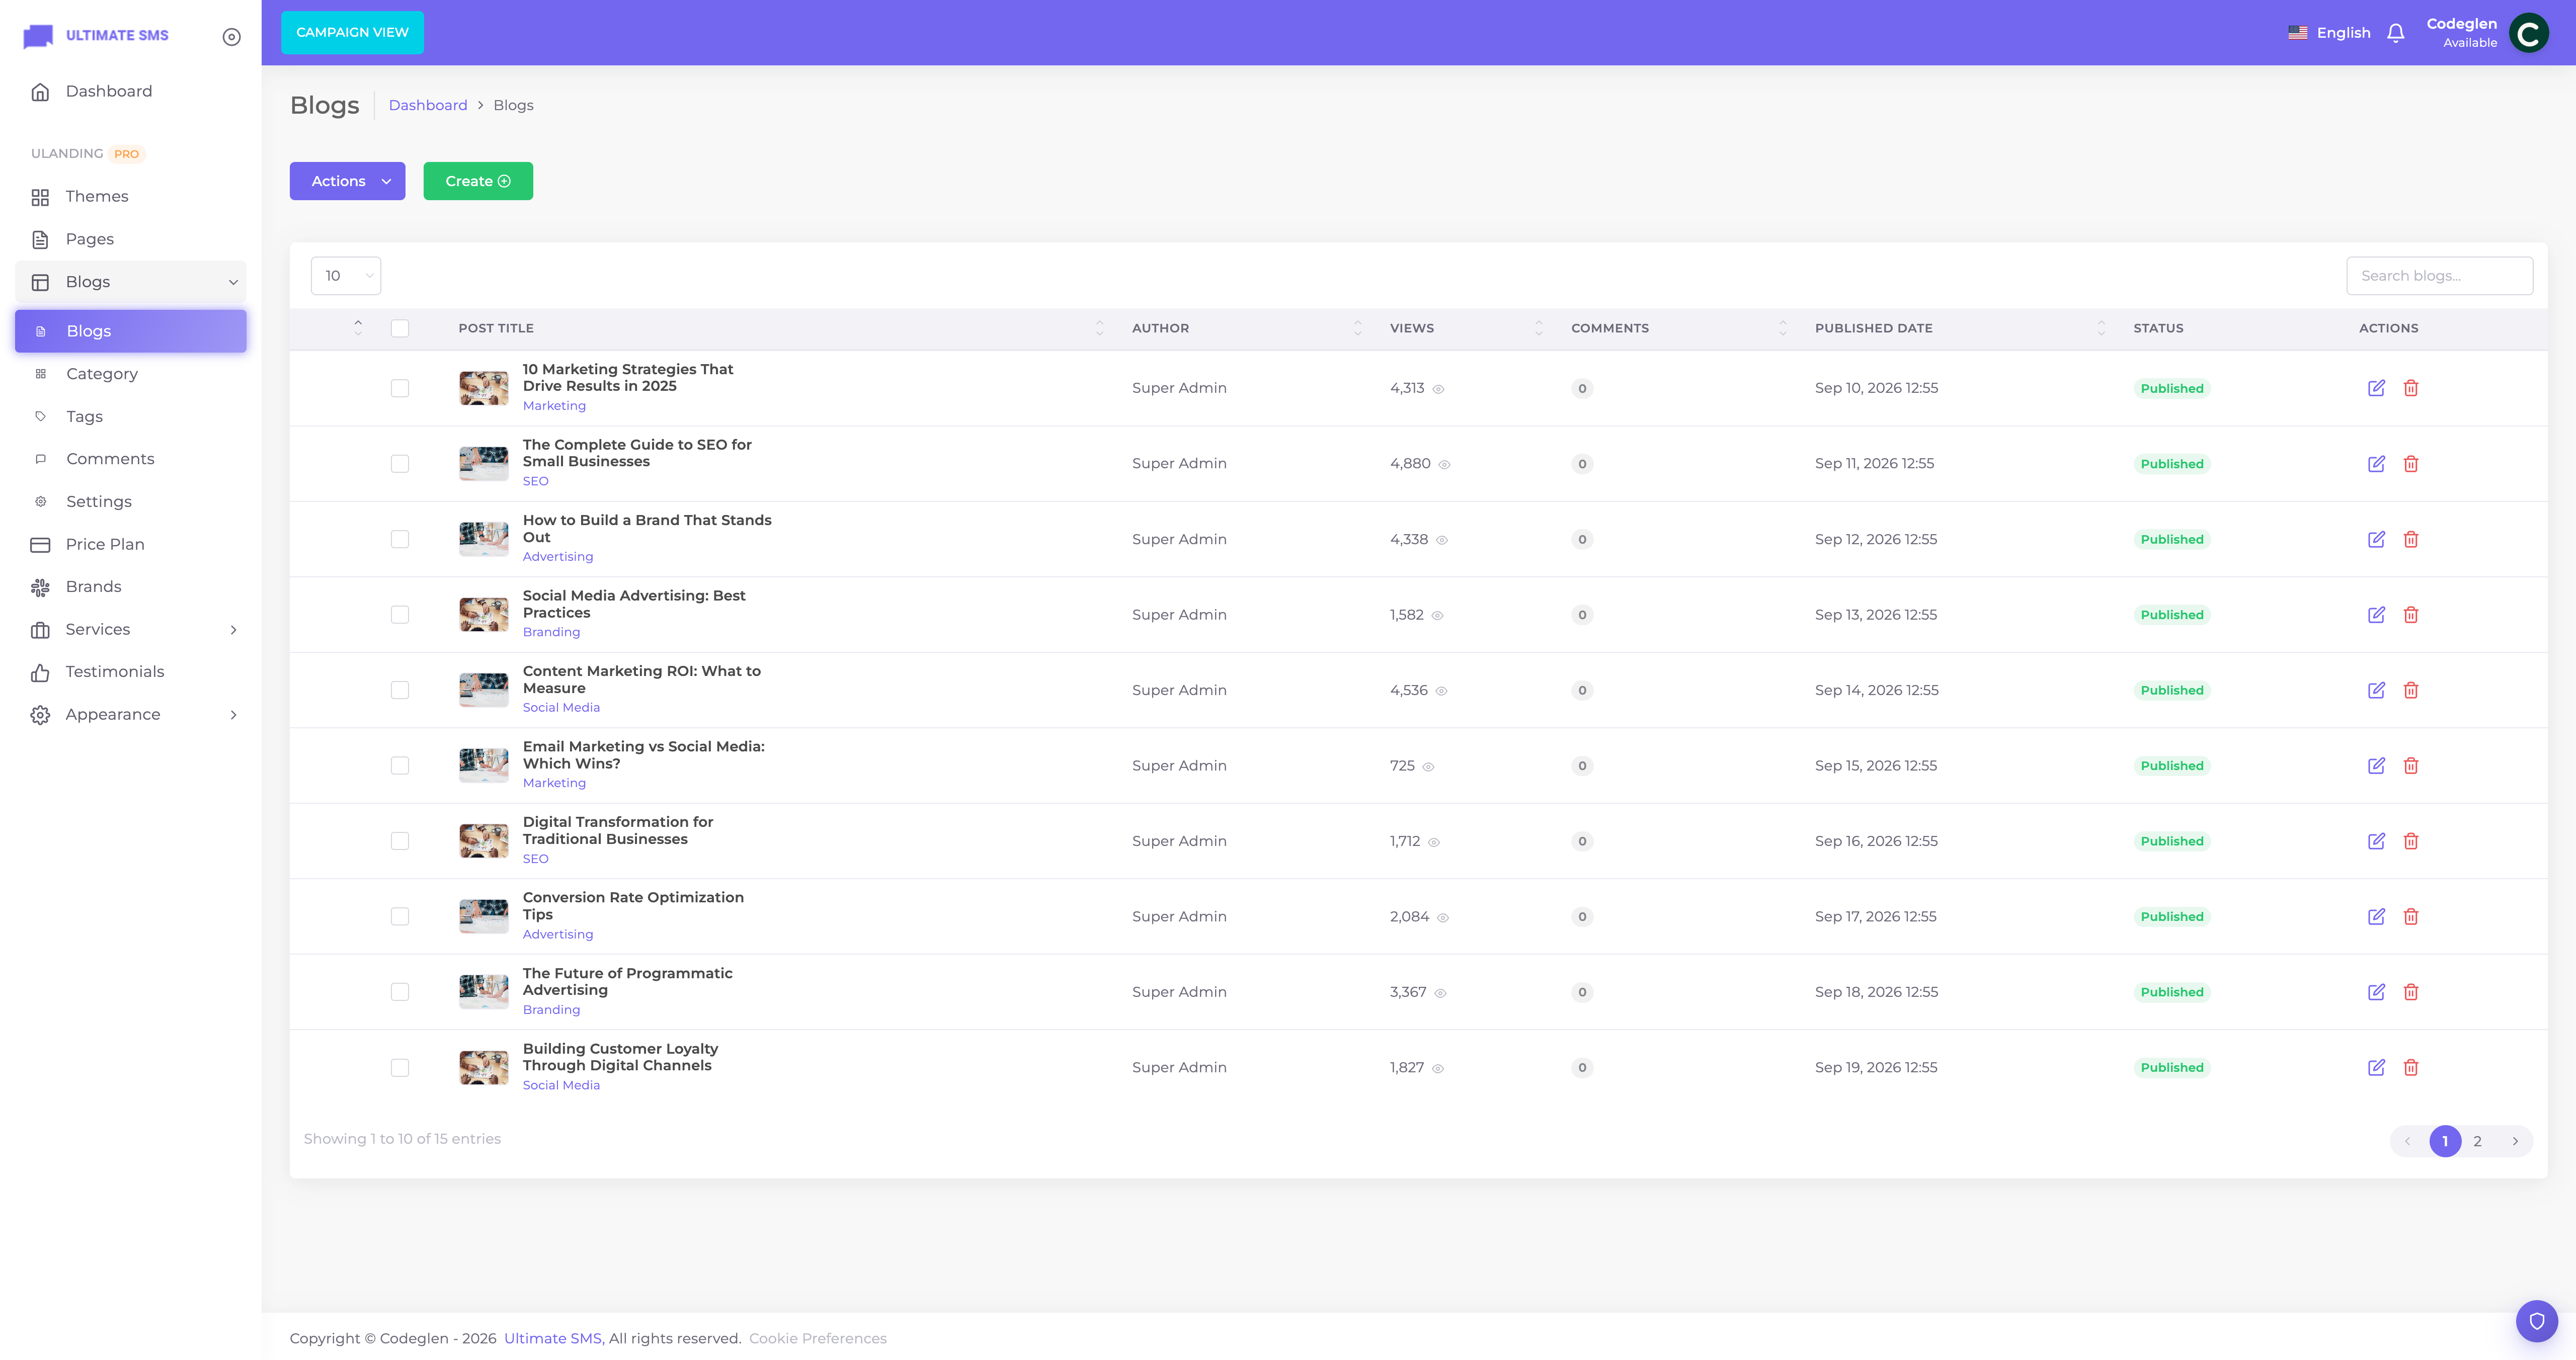Click the shield icon at bottom right

click(2536, 1321)
